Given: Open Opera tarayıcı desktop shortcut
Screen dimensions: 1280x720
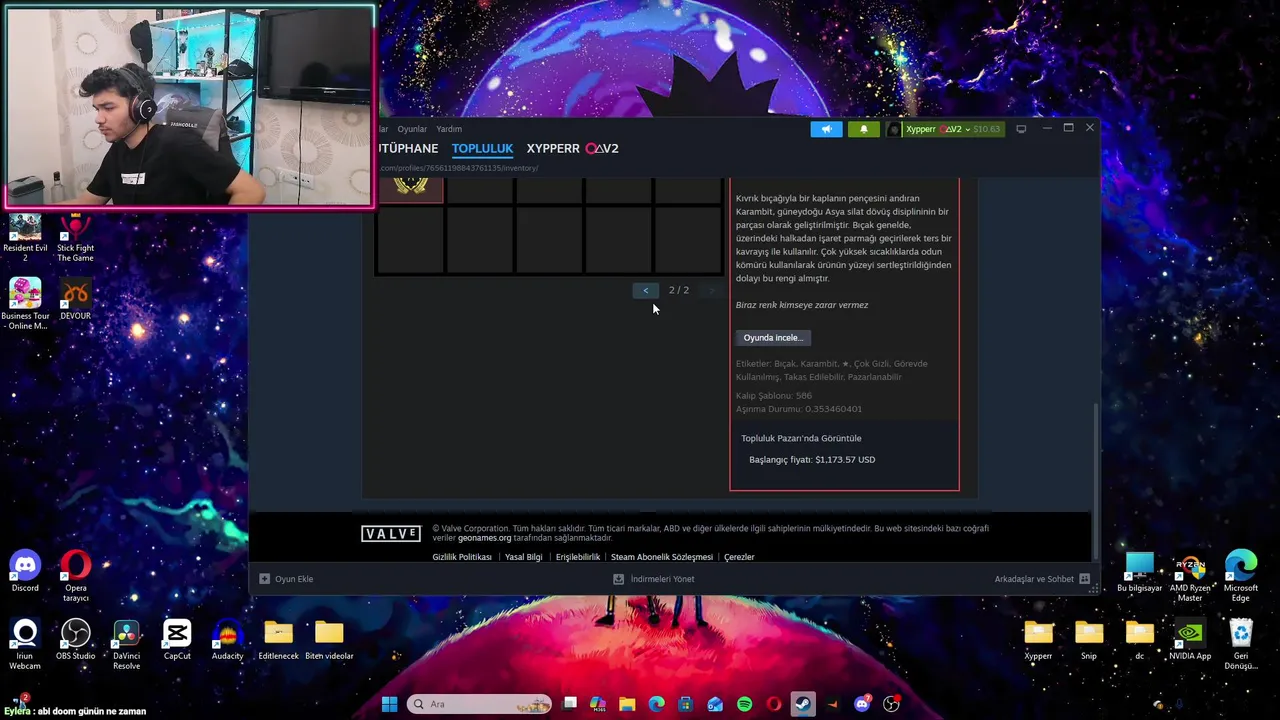Looking at the screenshot, I should click(75, 577).
